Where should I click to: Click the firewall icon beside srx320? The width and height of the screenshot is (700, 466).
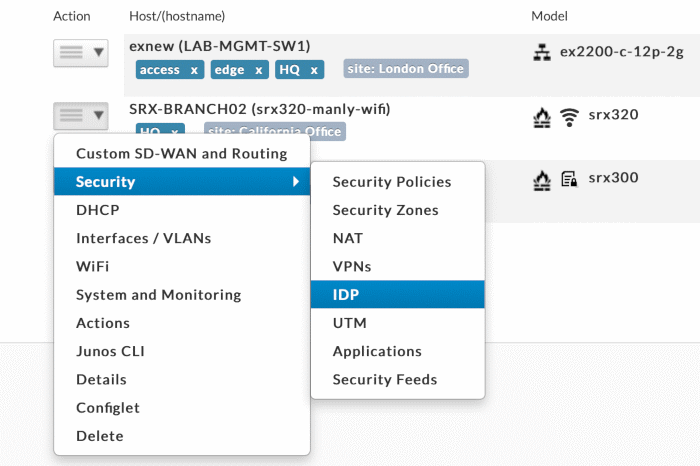coord(543,117)
